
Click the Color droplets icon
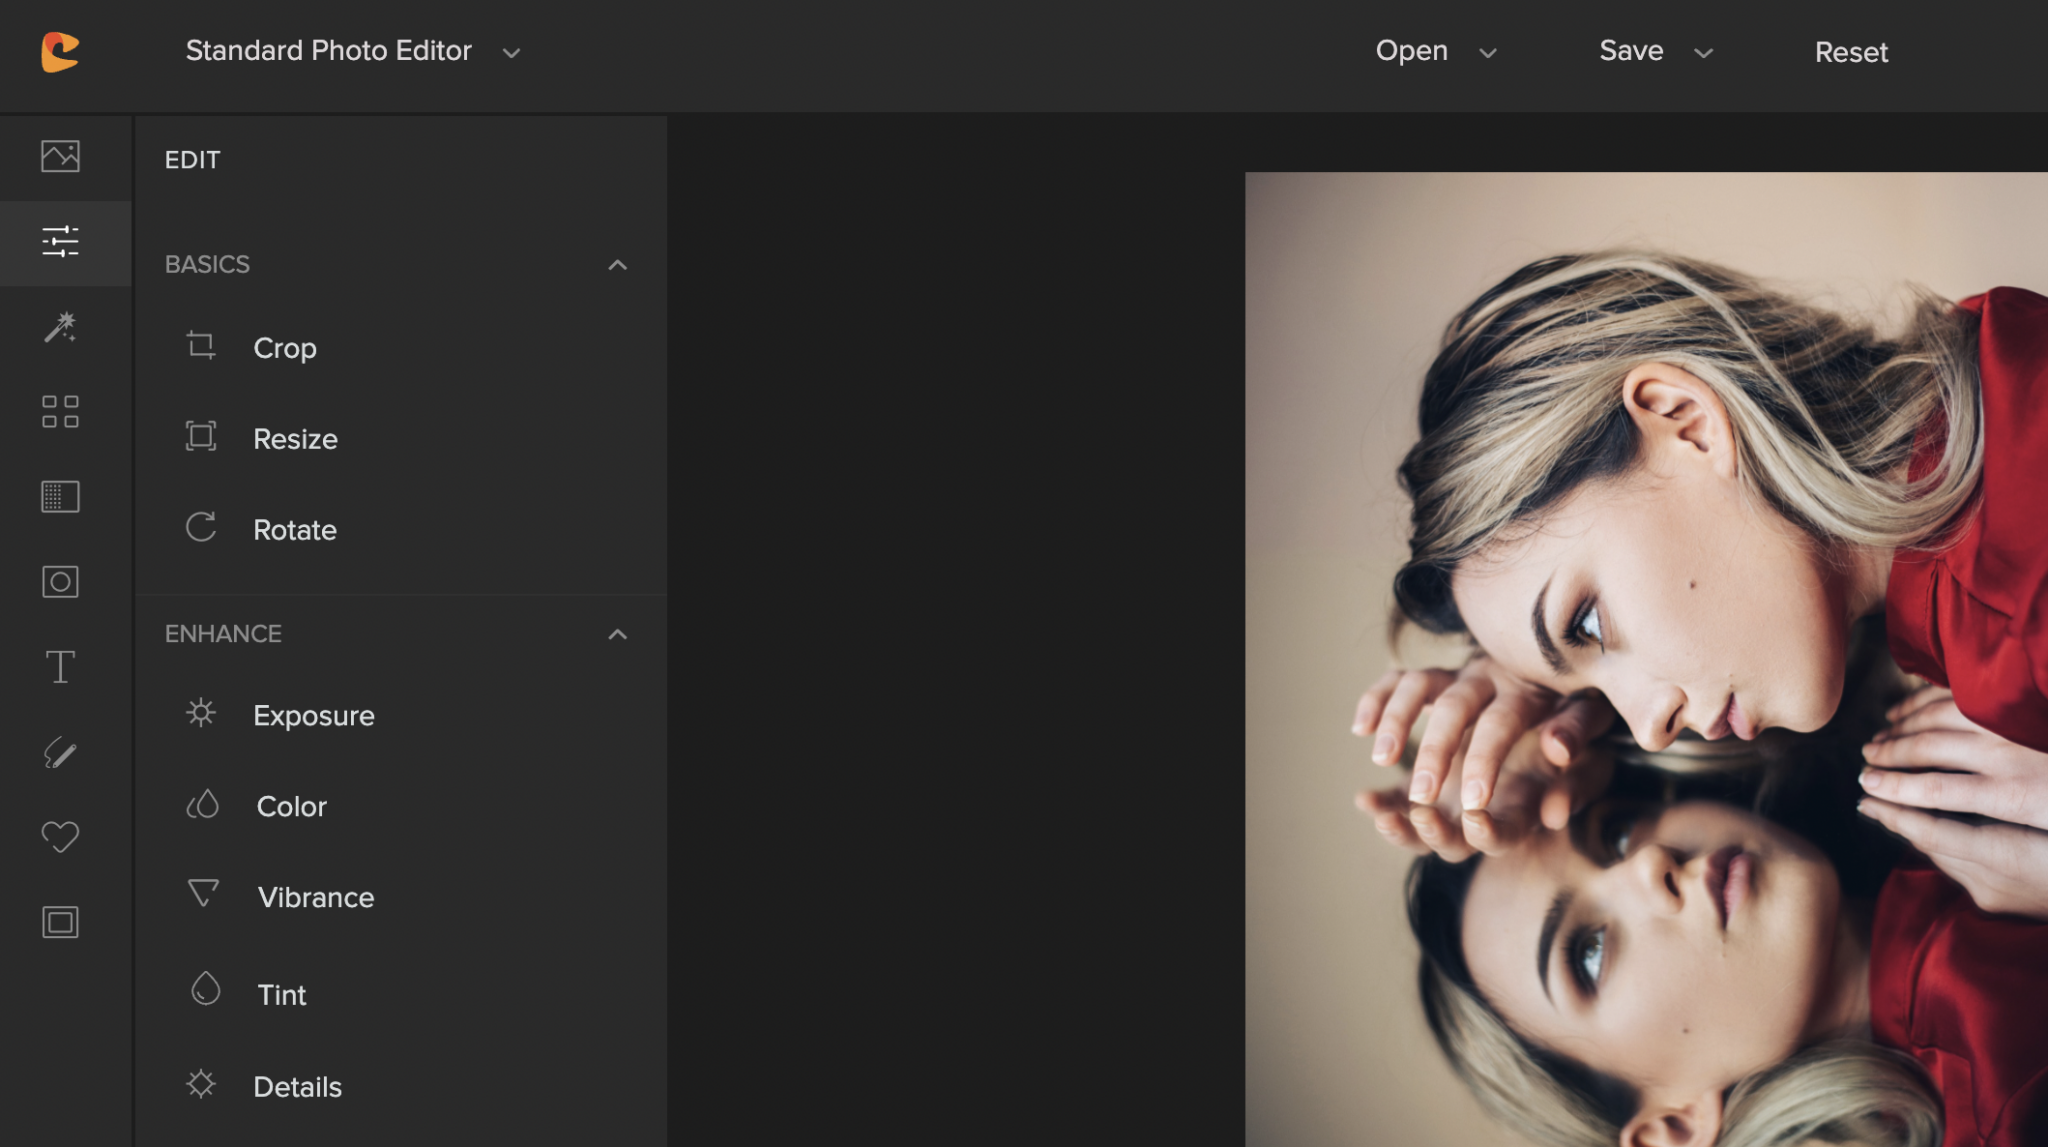coord(203,804)
